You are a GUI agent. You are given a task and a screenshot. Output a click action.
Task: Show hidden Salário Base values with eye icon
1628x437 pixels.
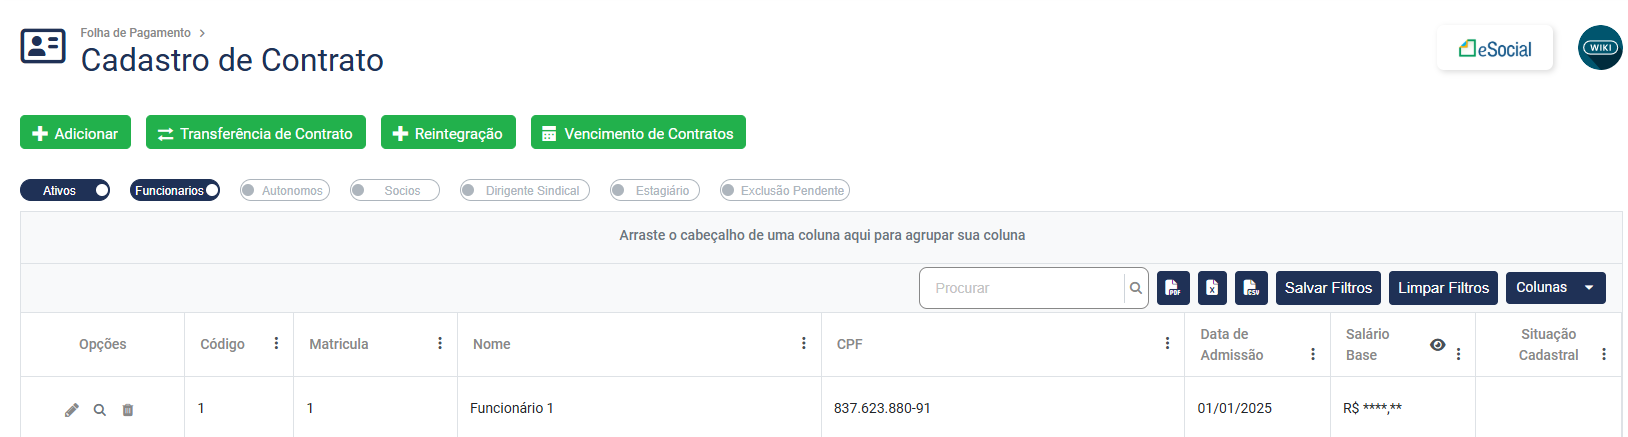1437,345
